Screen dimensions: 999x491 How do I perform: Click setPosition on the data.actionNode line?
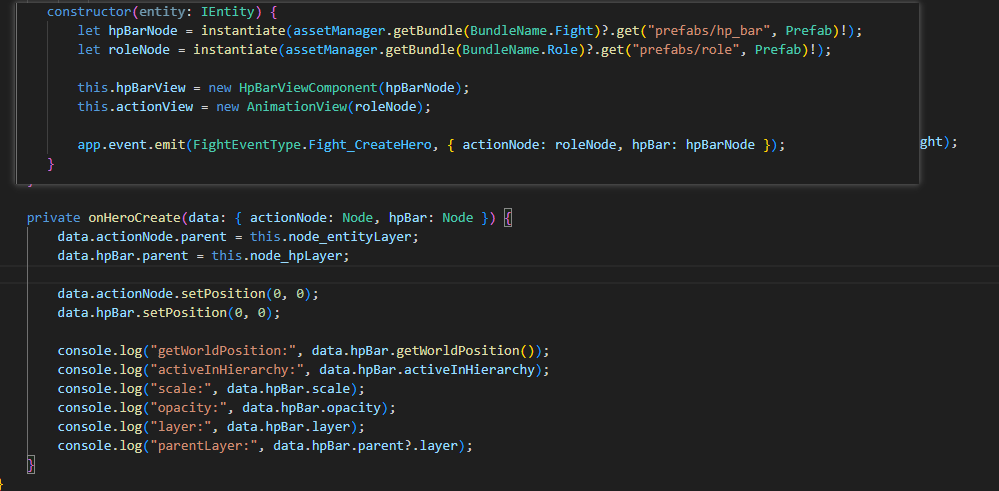(x=224, y=294)
